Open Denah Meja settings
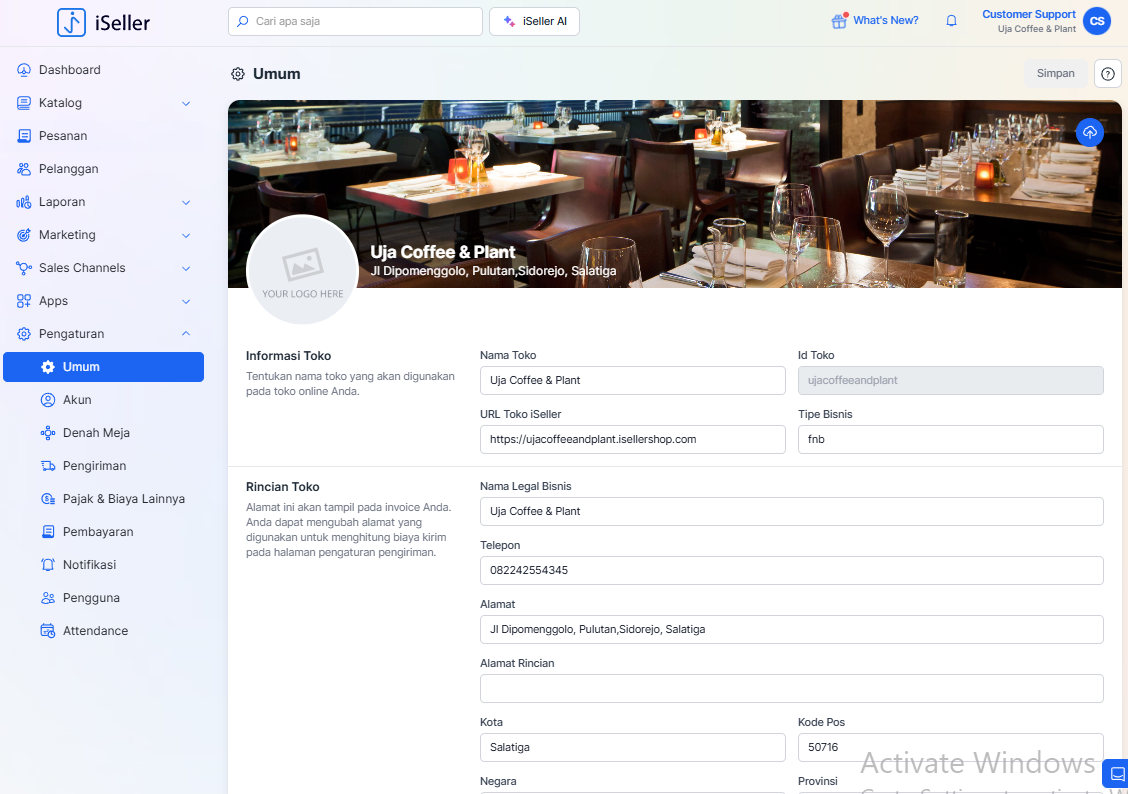 point(96,433)
